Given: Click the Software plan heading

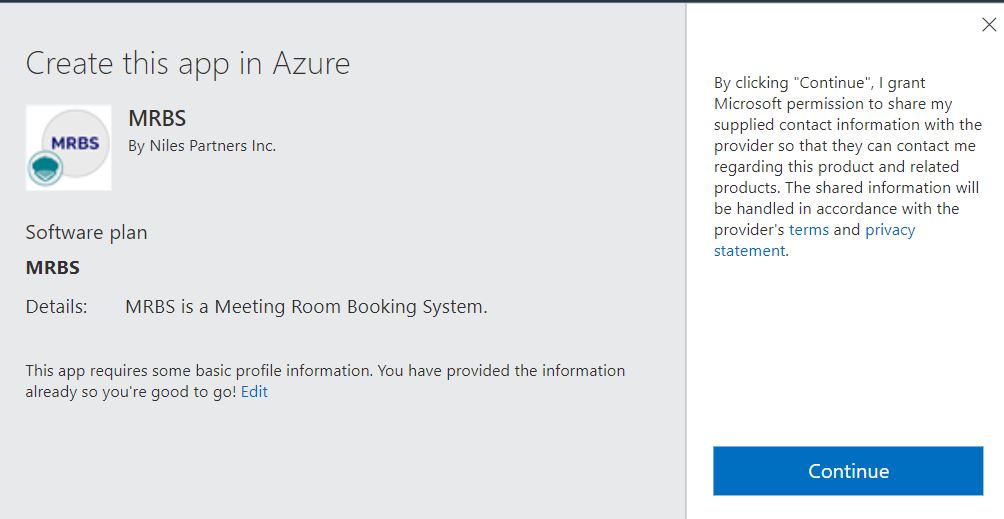Looking at the screenshot, I should pos(86,232).
